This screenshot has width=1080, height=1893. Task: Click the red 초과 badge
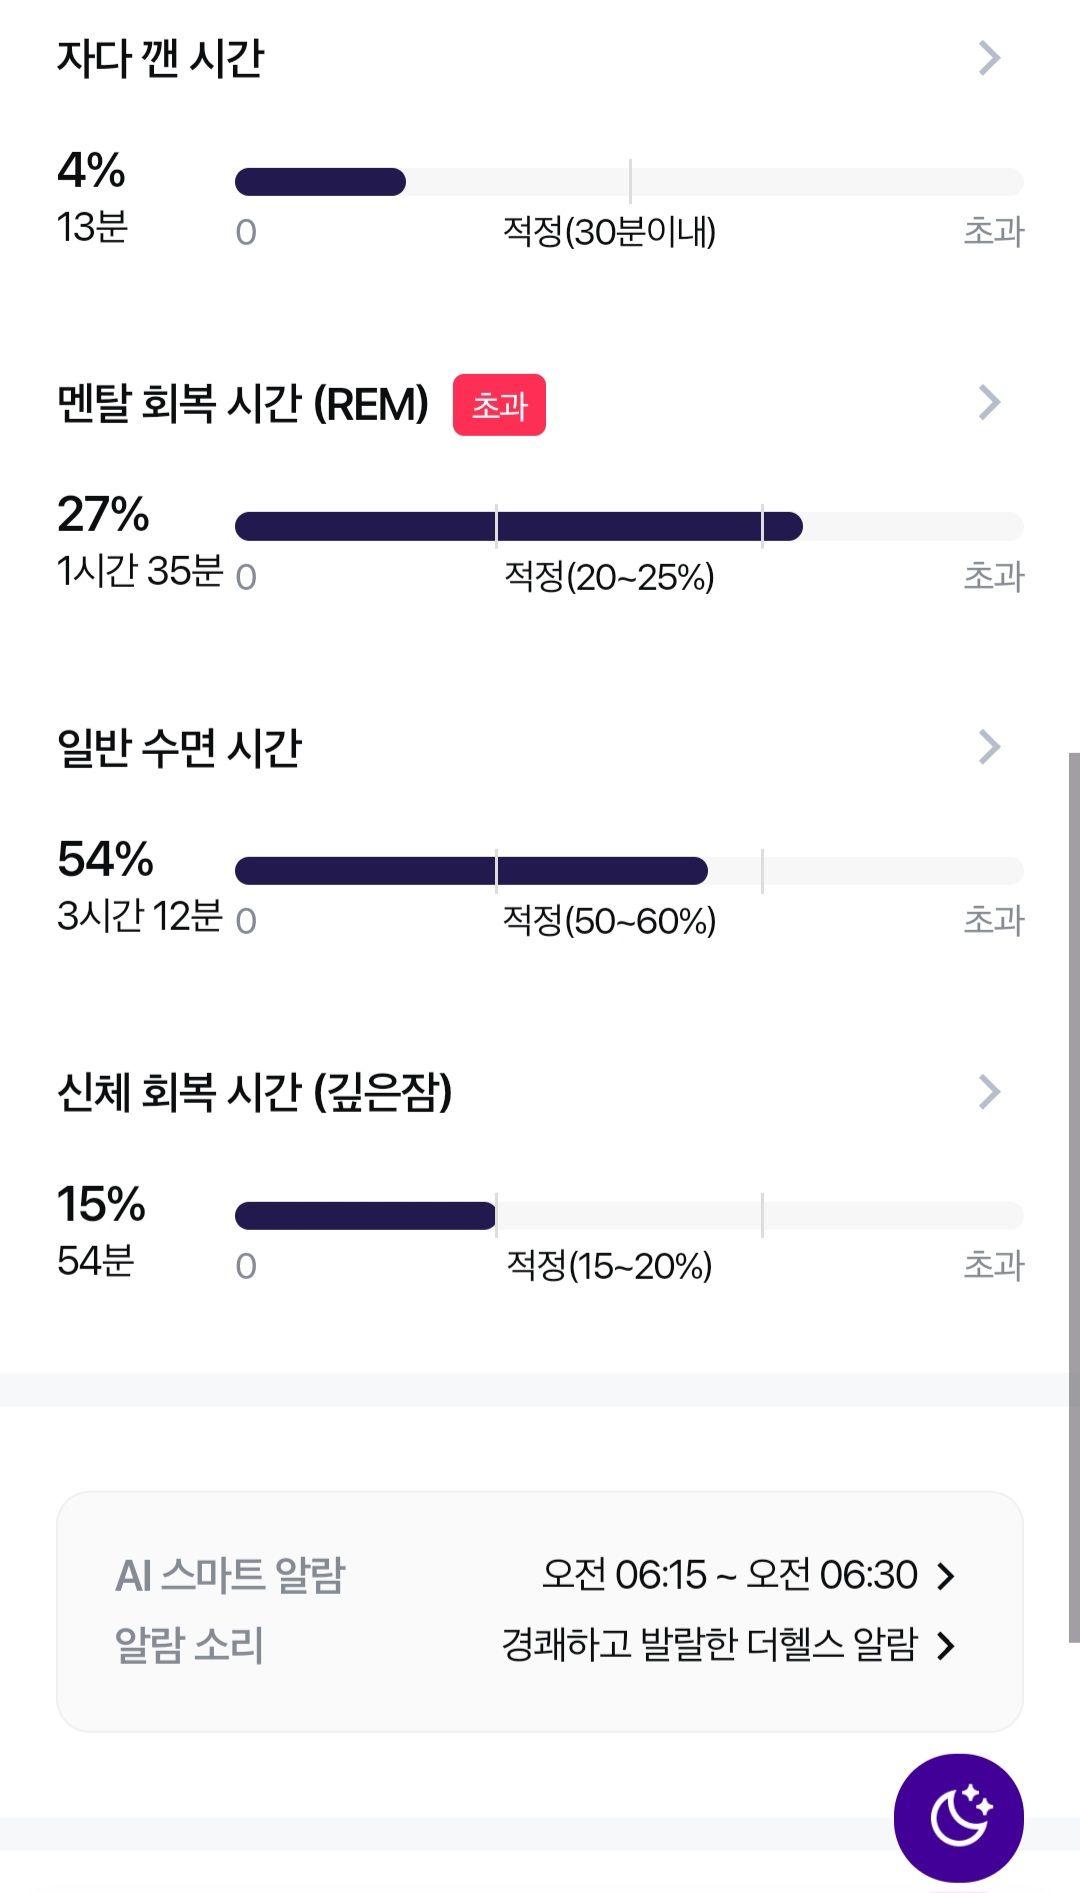click(499, 405)
